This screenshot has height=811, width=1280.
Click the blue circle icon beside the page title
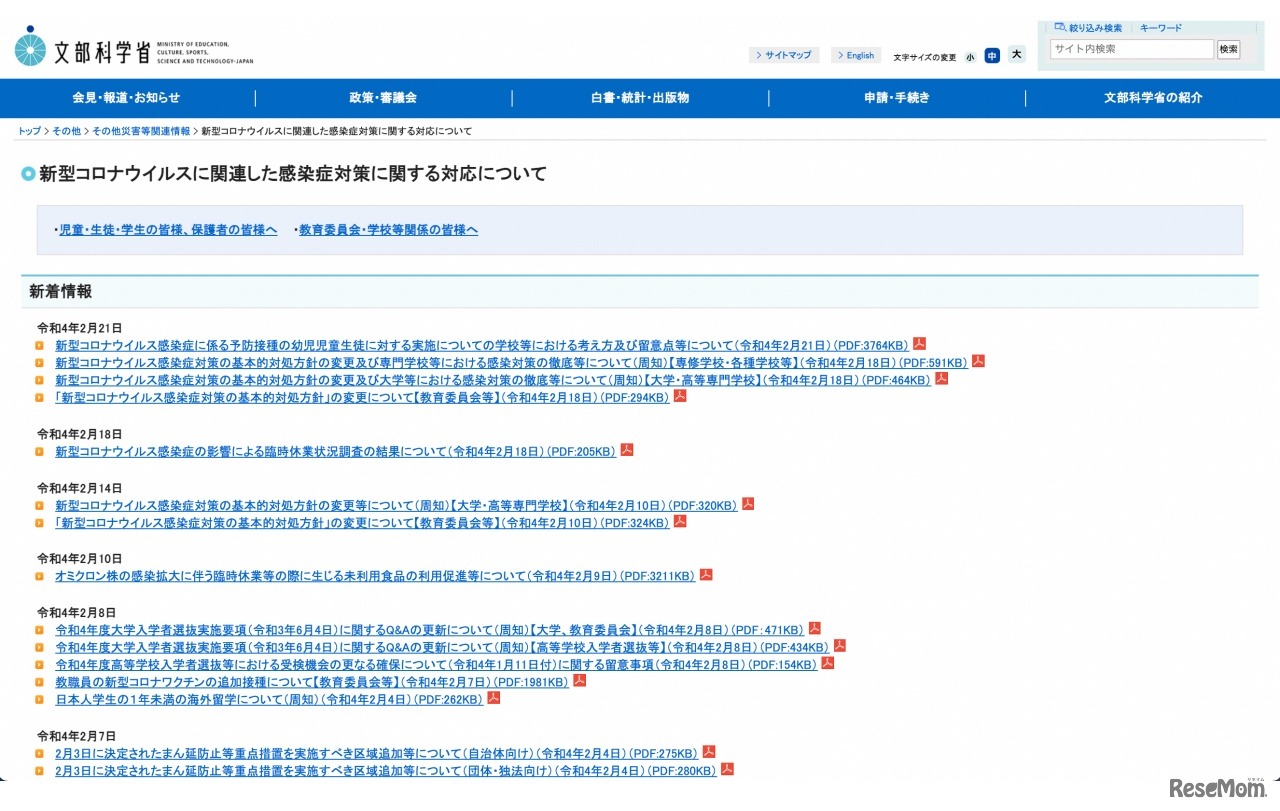(x=28, y=173)
